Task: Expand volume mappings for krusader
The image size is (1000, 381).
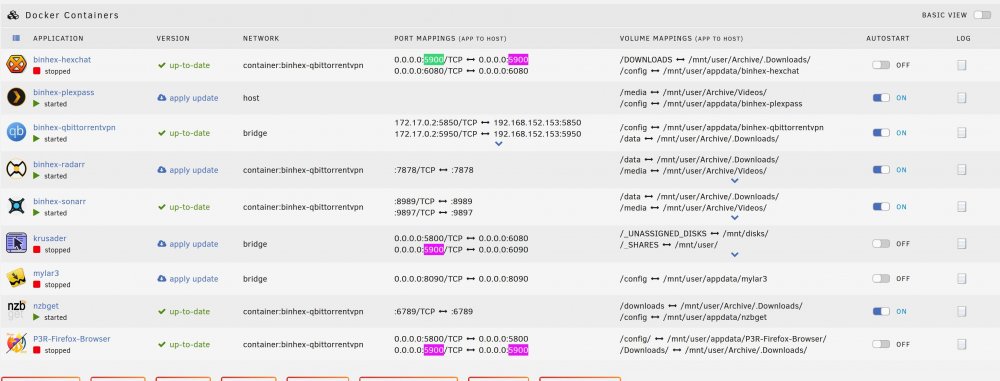Action: (734, 255)
